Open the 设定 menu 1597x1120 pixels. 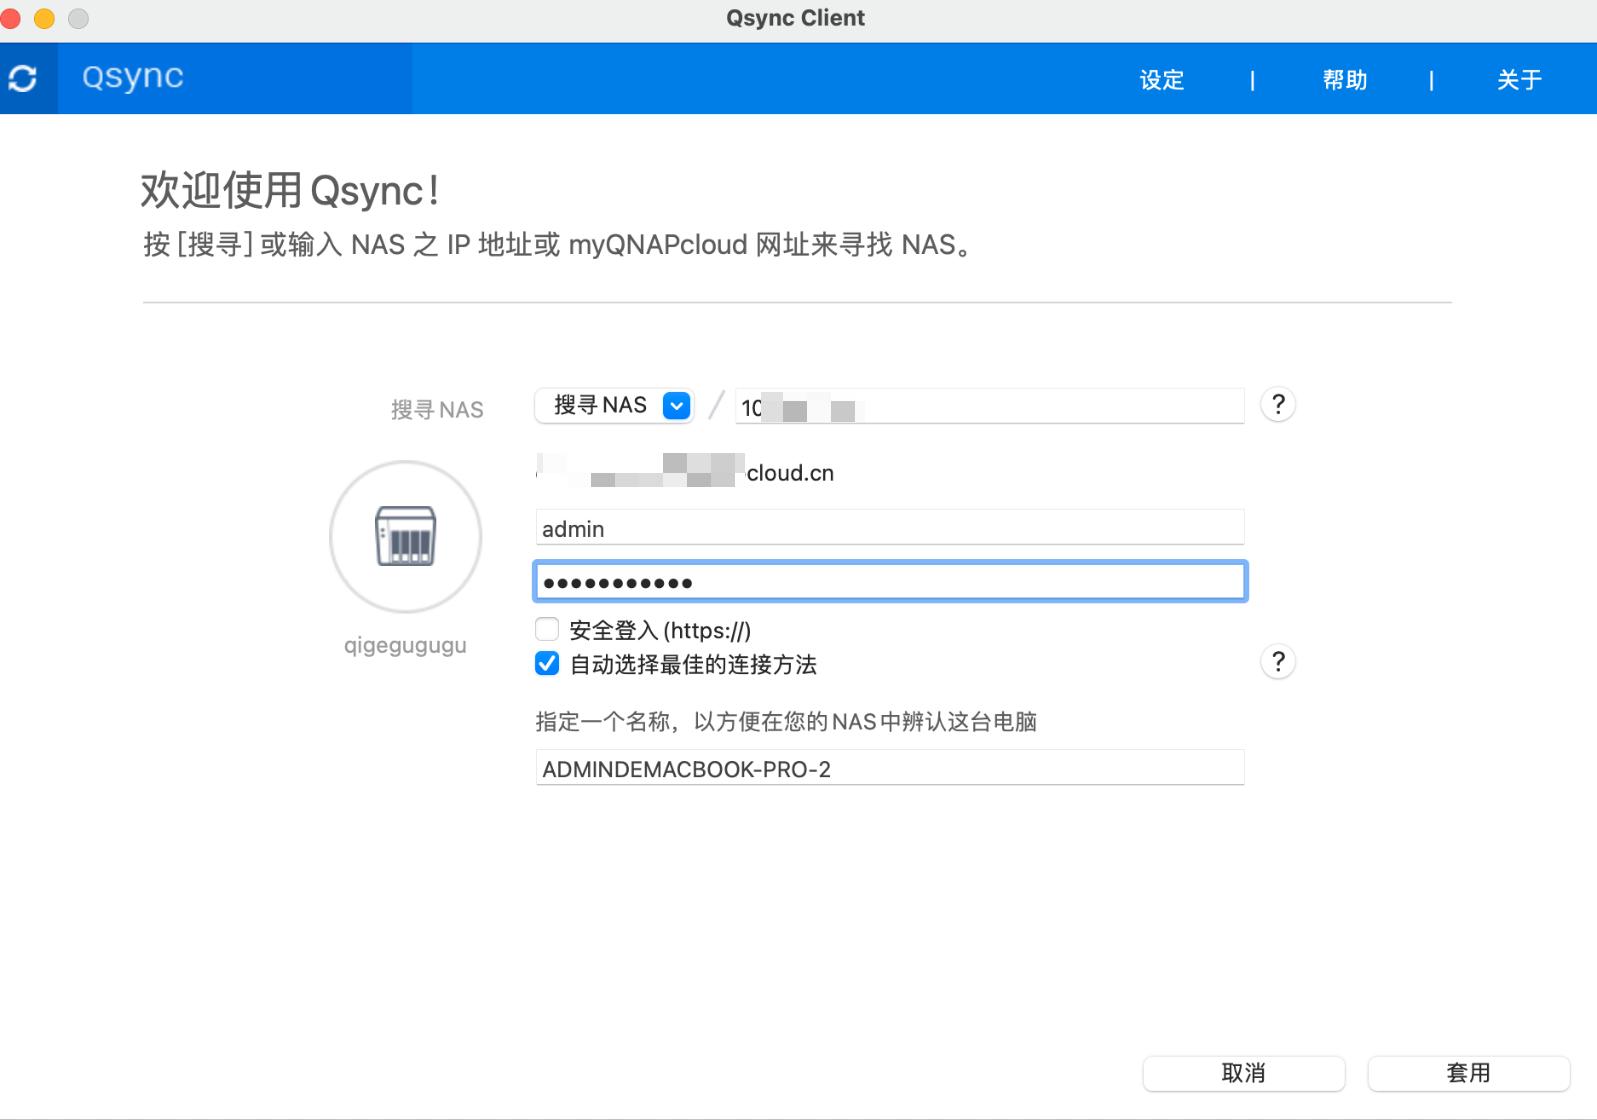(x=1162, y=80)
